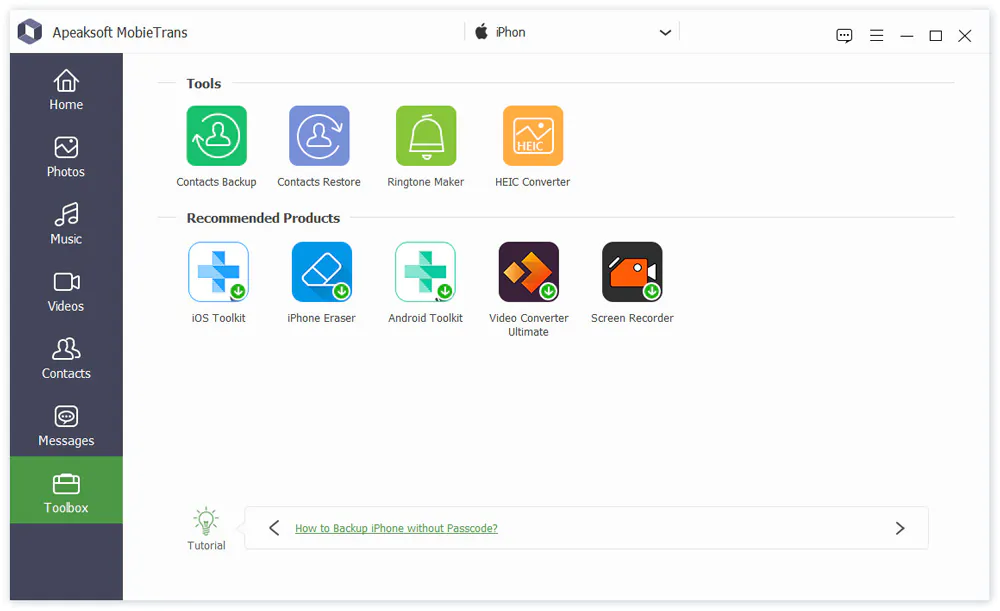The height and width of the screenshot is (611, 1000).
Task: Open the feedback chat bubble
Action: tap(844, 35)
